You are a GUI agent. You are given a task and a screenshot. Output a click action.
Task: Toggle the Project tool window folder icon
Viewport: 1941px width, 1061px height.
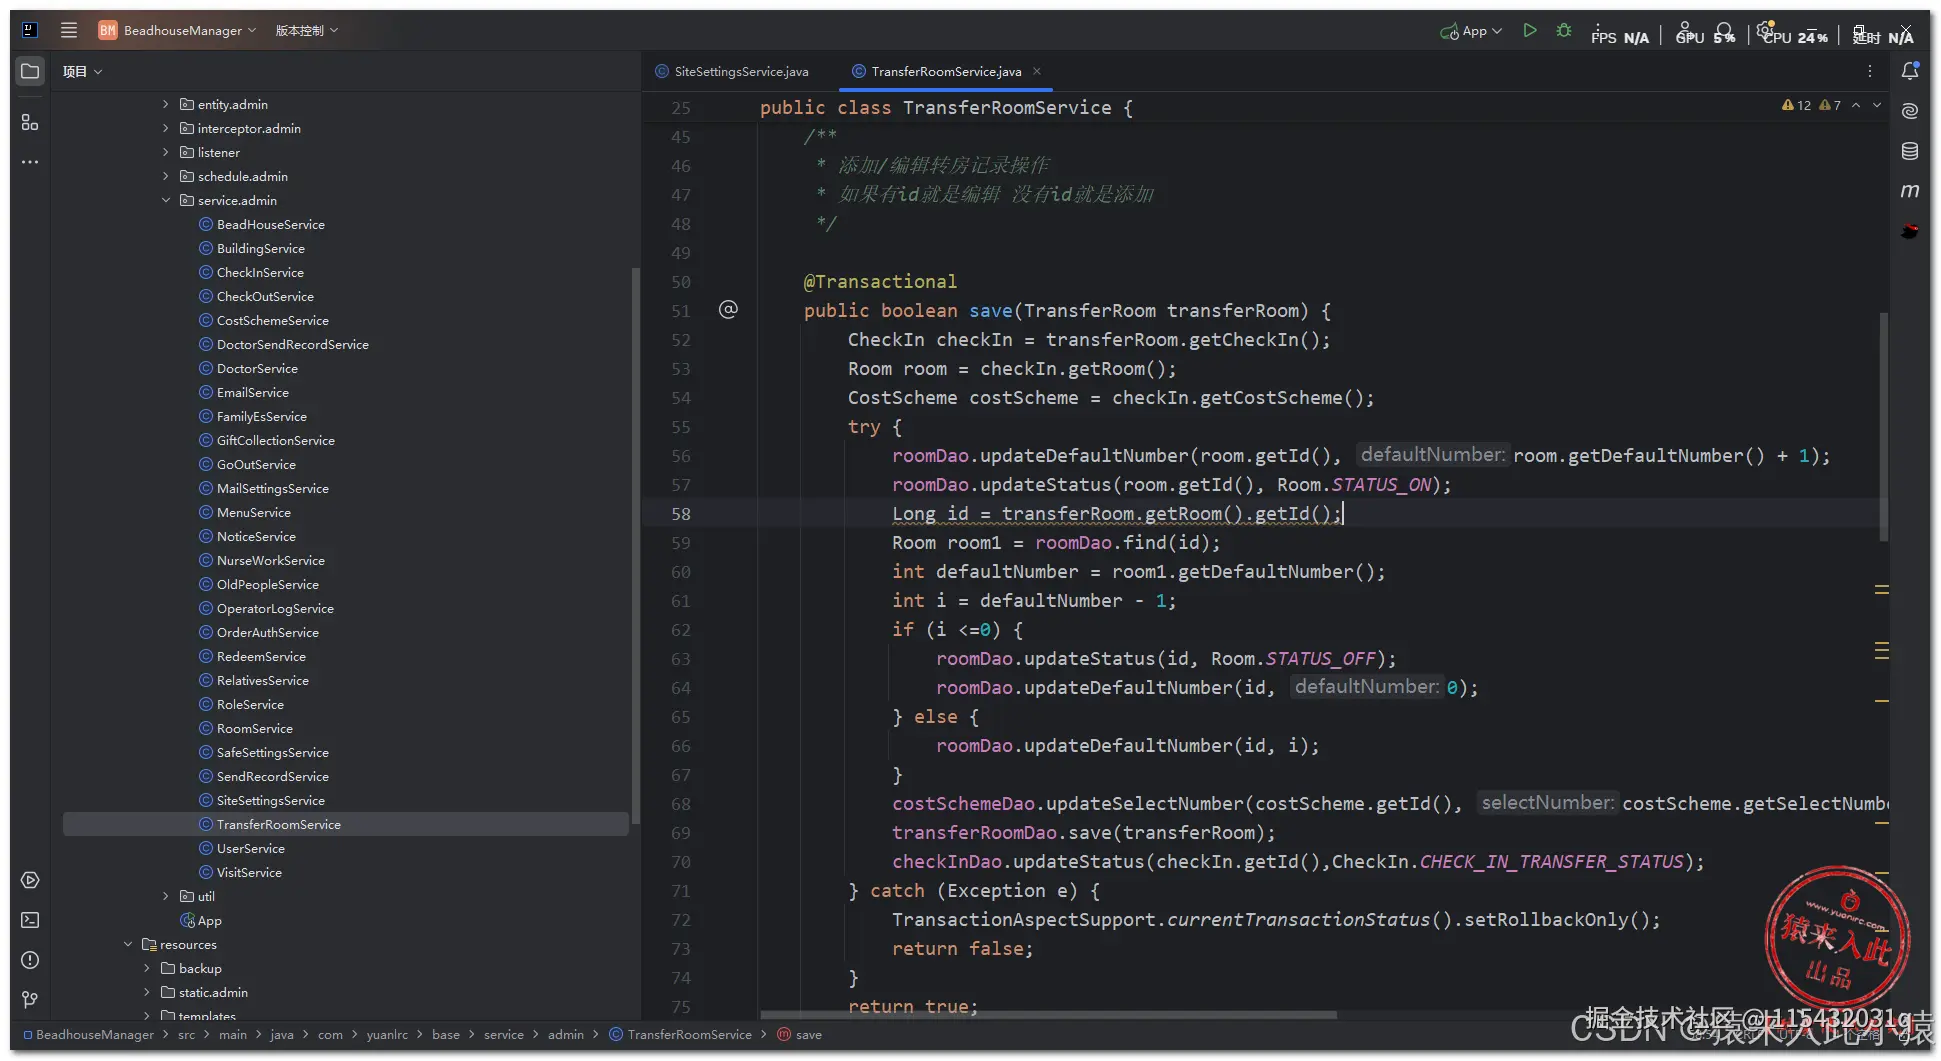point(30,72)
